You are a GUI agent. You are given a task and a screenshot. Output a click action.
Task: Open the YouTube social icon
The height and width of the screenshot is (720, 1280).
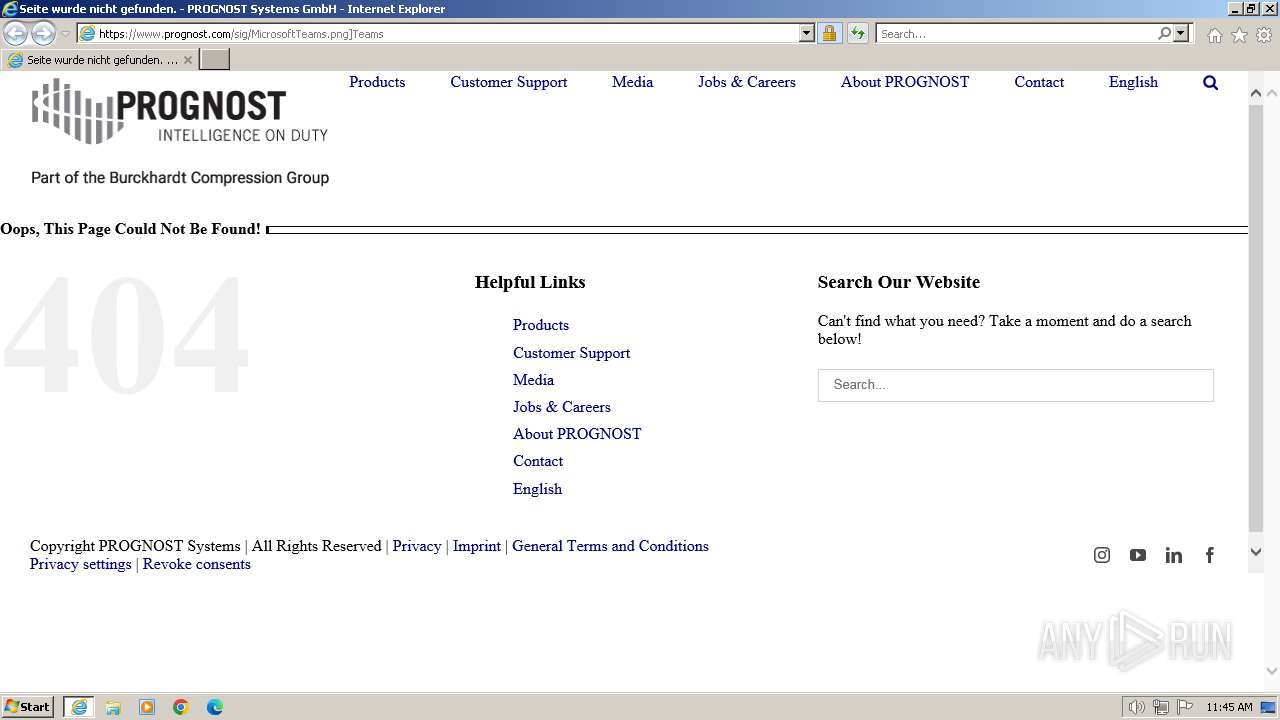pos(1138,555)
